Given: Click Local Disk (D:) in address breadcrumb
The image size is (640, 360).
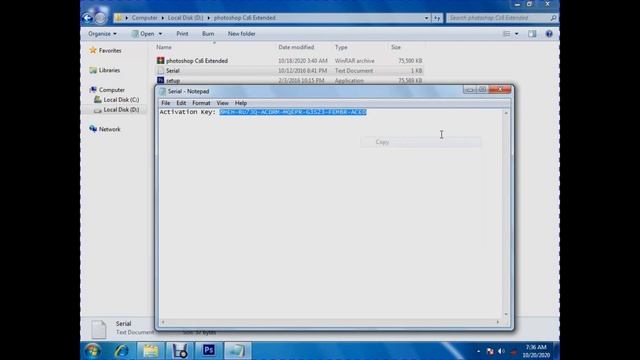Looking at the screenshot, I should pos(185,18).
